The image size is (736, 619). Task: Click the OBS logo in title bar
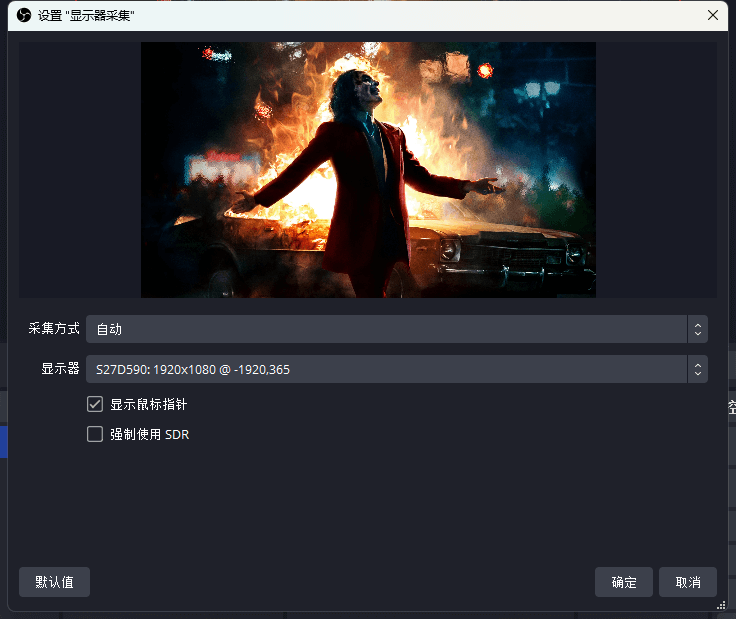point(24,15)
